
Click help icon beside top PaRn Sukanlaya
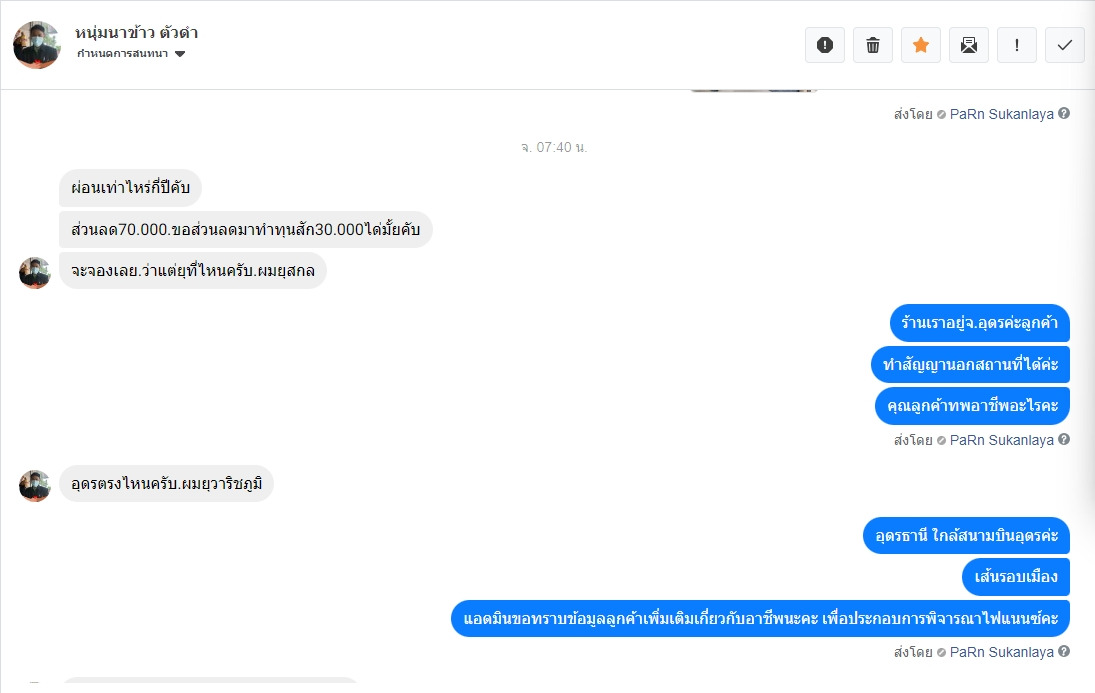[1064, 113]
